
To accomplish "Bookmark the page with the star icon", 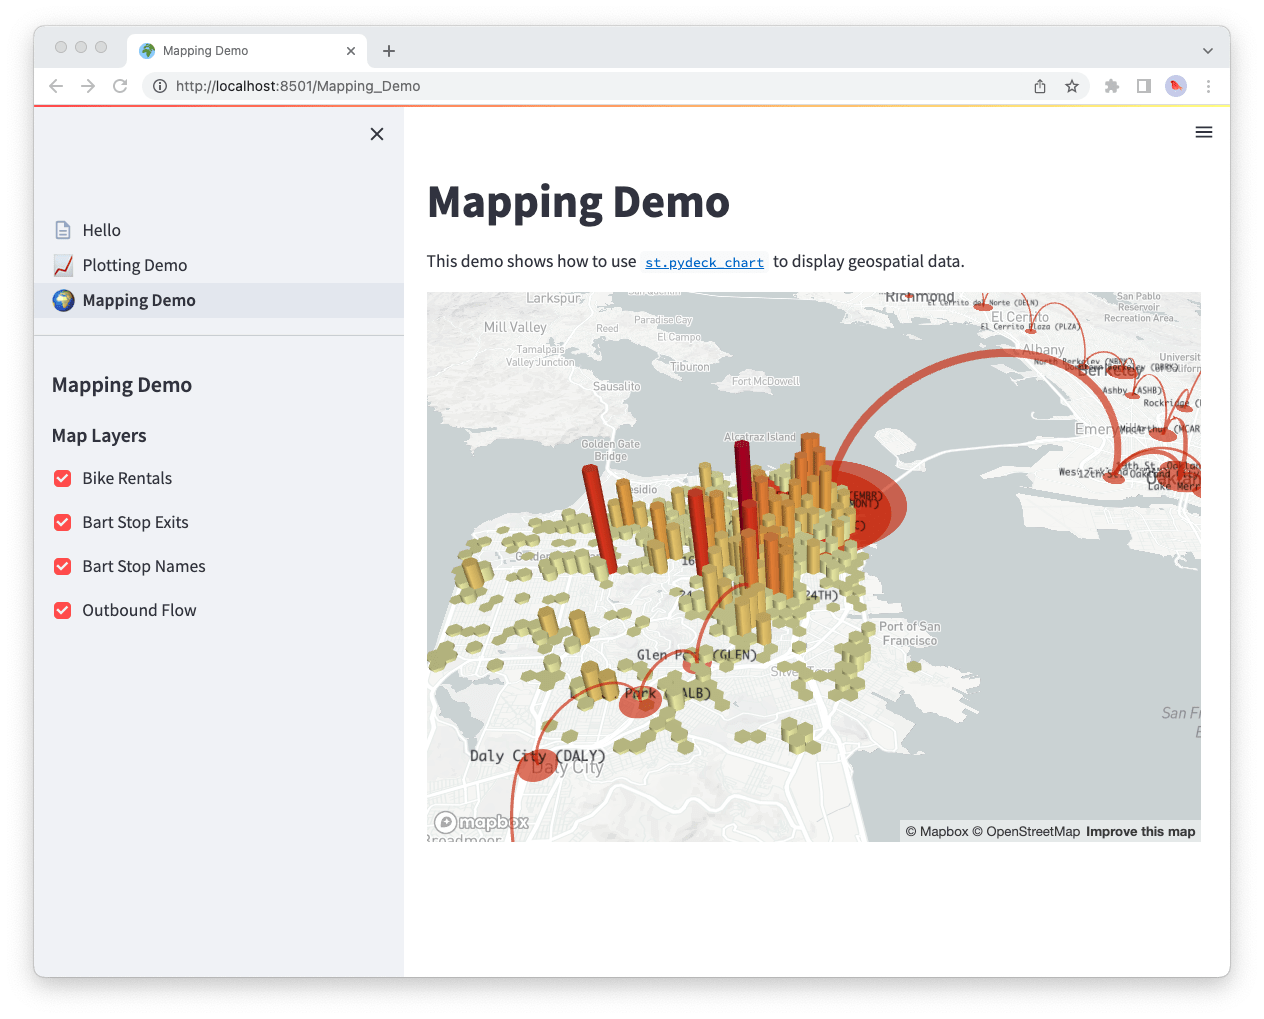I will [1073, 86].
